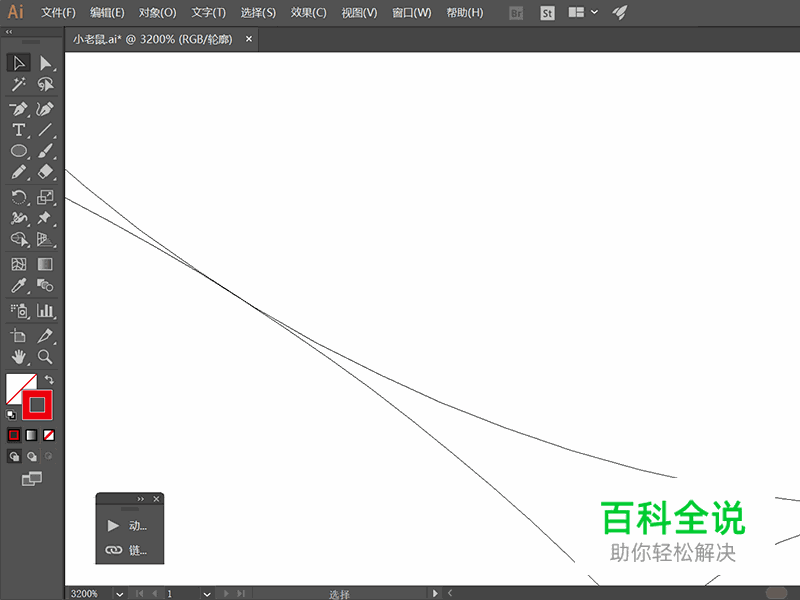Viewport: 800px width, 600px height.
Task: Click the GPU performance rocket icon
Action: tap(619, 12)
